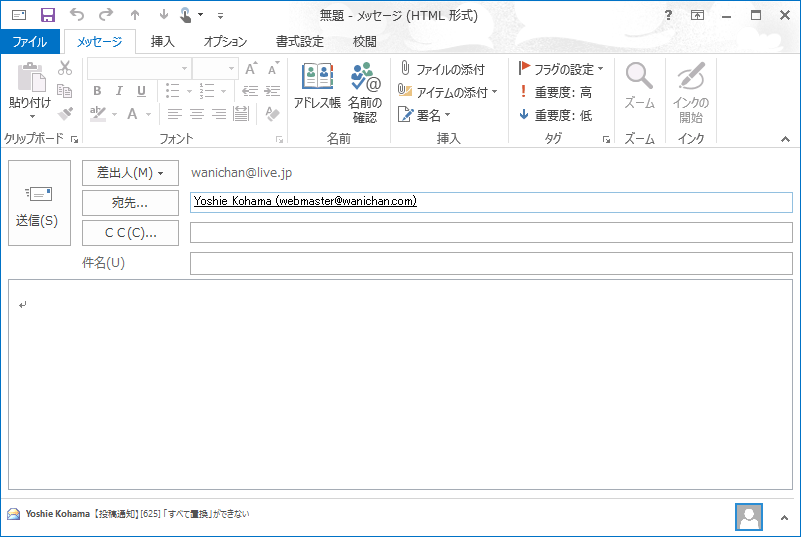Viewport: 801px width, 537px height.
Task: Align text right
Action: click(x=219, y=113)
